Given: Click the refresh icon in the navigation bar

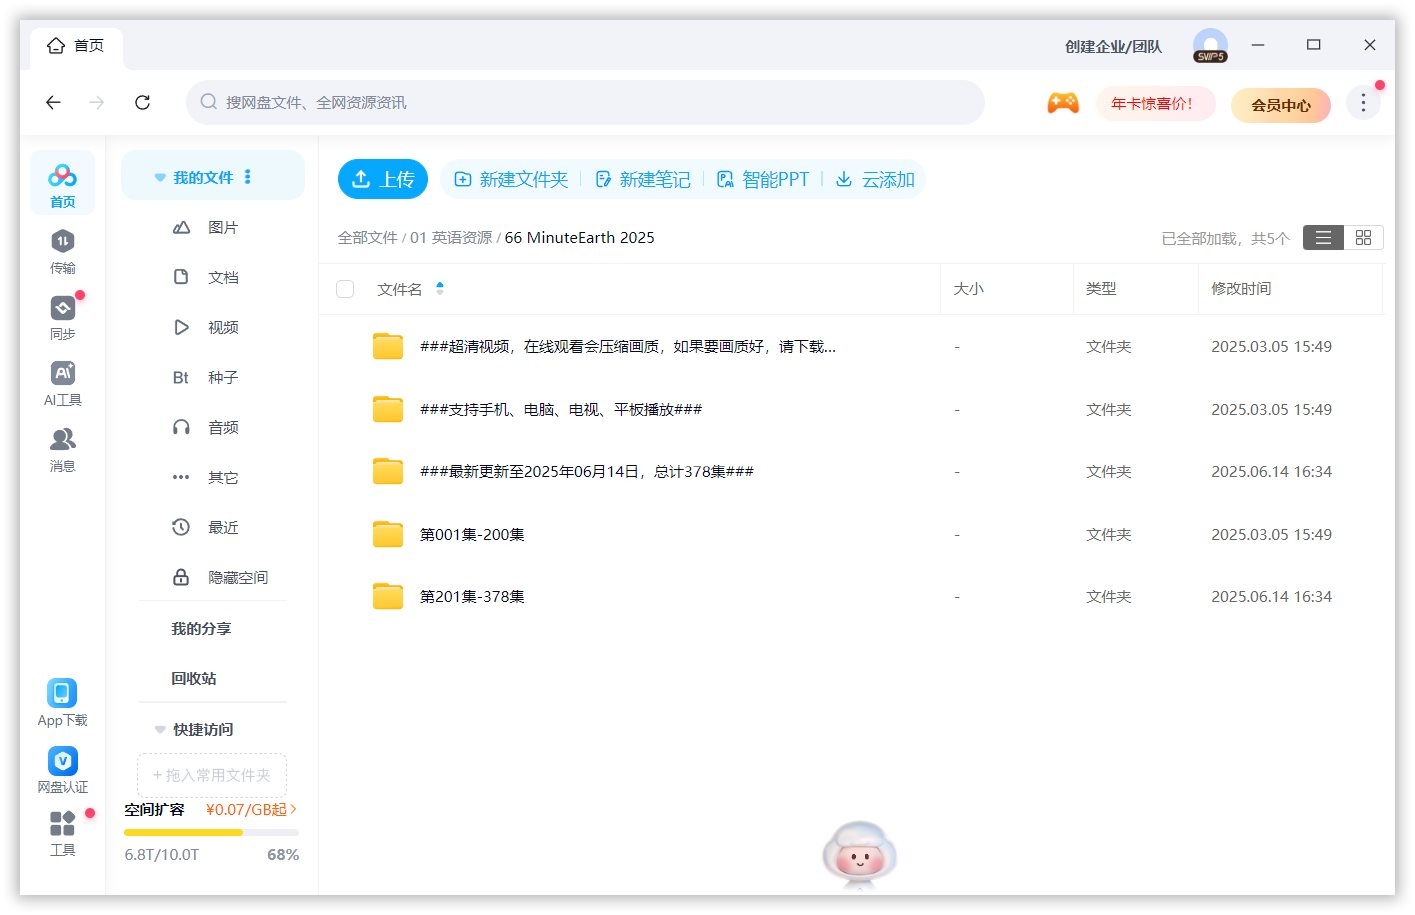Looking at the screenshot, I should coord(143,102).
